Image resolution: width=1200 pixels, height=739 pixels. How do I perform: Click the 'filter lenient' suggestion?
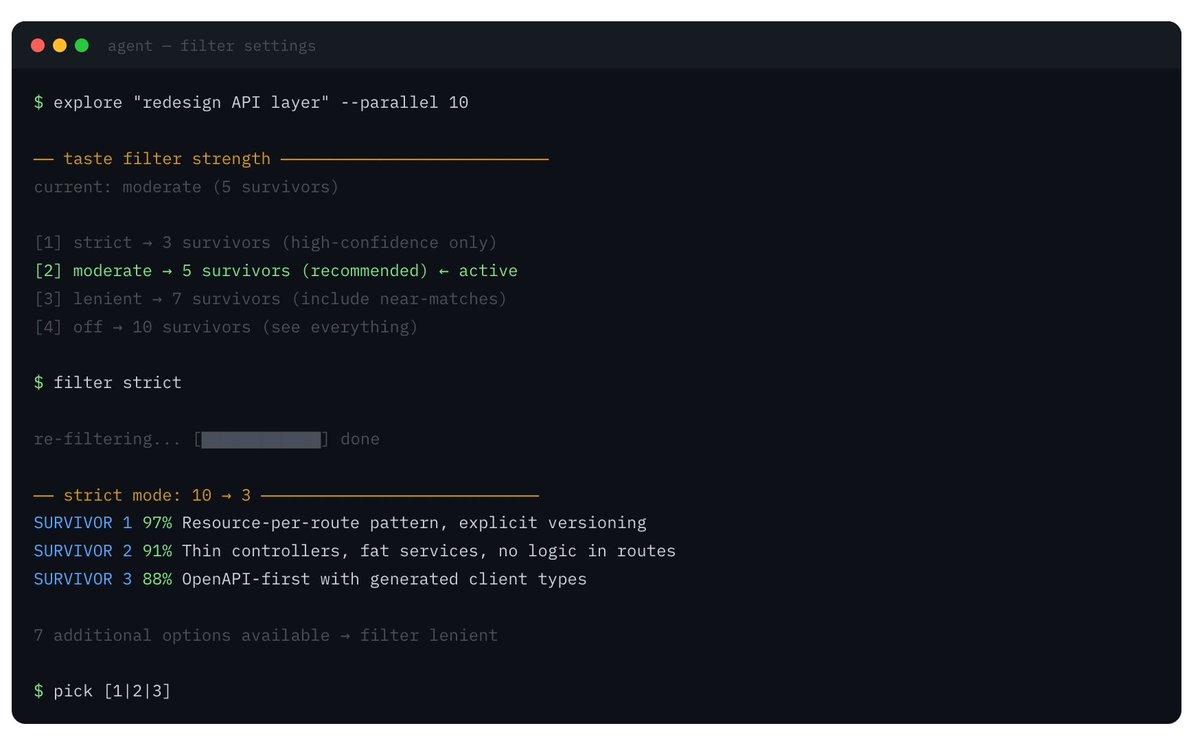pos(428,635)
